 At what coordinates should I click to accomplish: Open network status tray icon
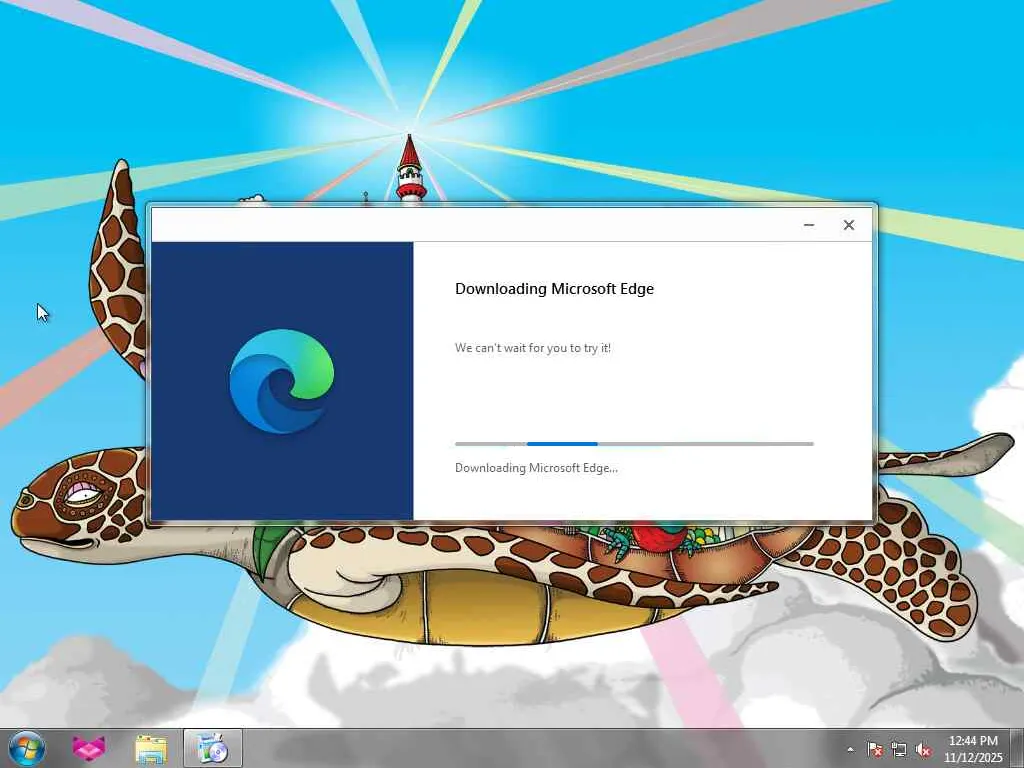tap(899, 750)
